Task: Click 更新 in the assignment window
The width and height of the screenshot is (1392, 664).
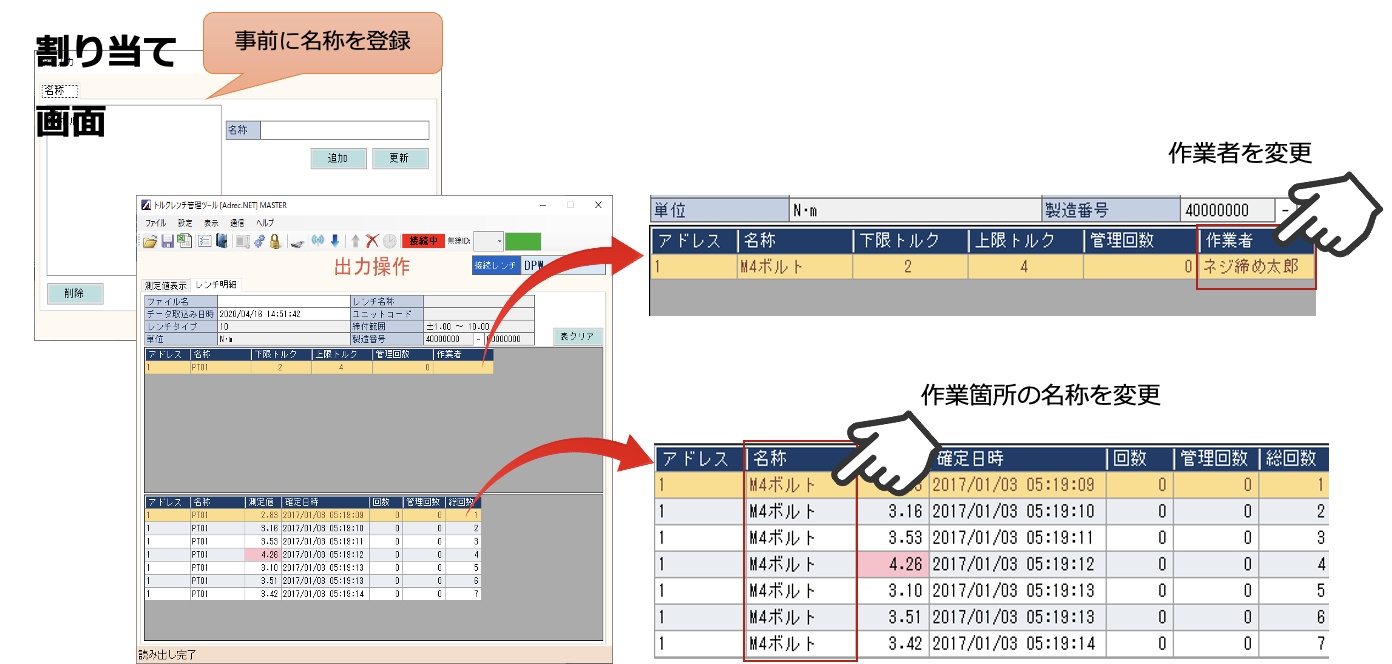Action: [400, 158]
